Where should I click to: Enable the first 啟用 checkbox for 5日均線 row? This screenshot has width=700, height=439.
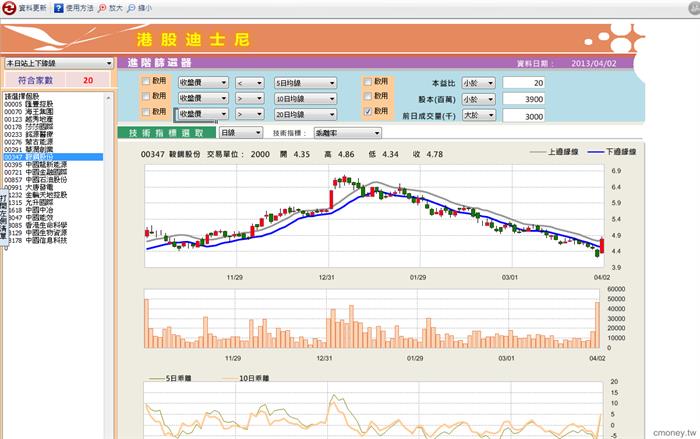[x=146, y=82]
